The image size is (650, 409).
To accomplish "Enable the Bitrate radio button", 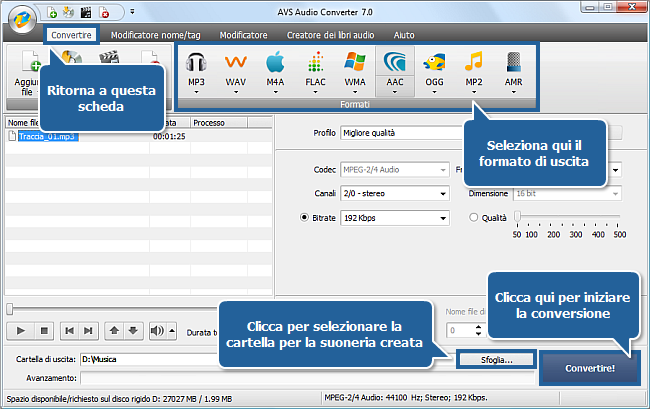I will [305, 217].
